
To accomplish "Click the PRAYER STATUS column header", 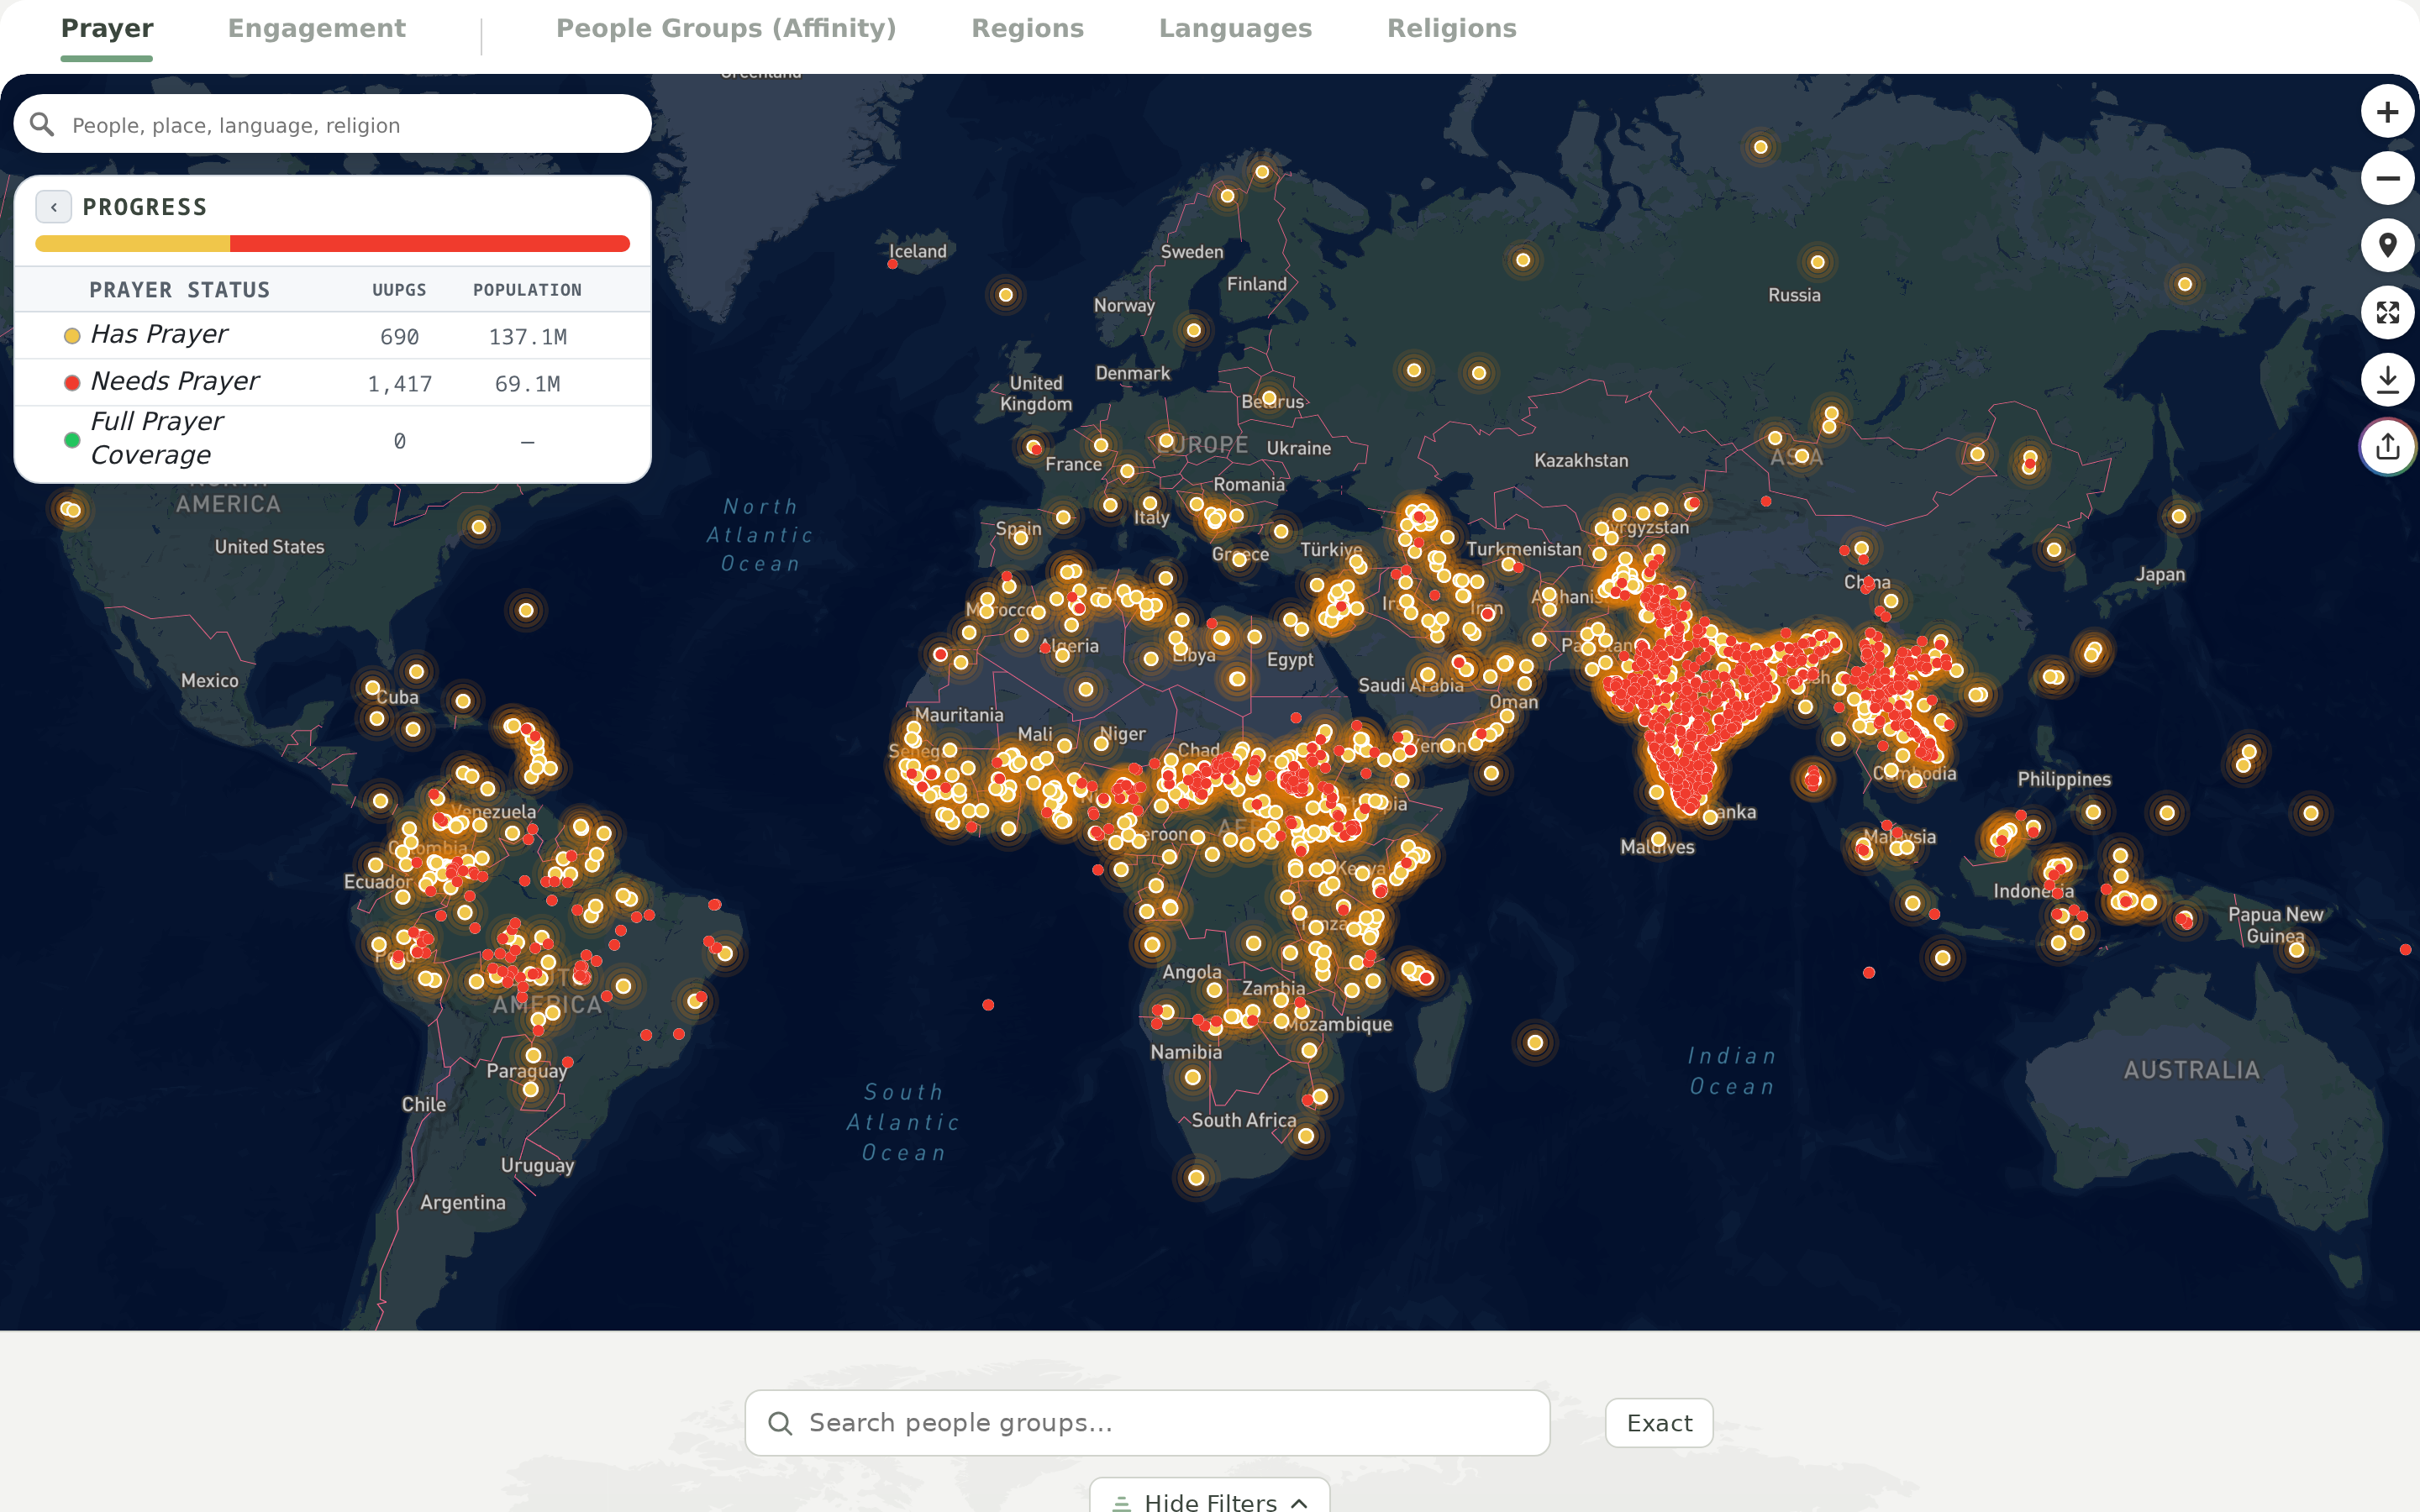I will tap(180, 290).
